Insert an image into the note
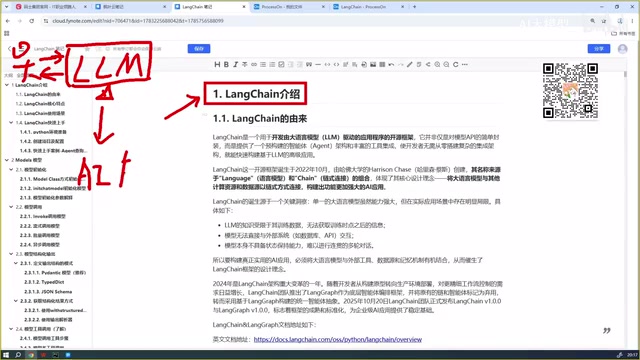Viewport: 640px width, 360px height. click(373, 64)
